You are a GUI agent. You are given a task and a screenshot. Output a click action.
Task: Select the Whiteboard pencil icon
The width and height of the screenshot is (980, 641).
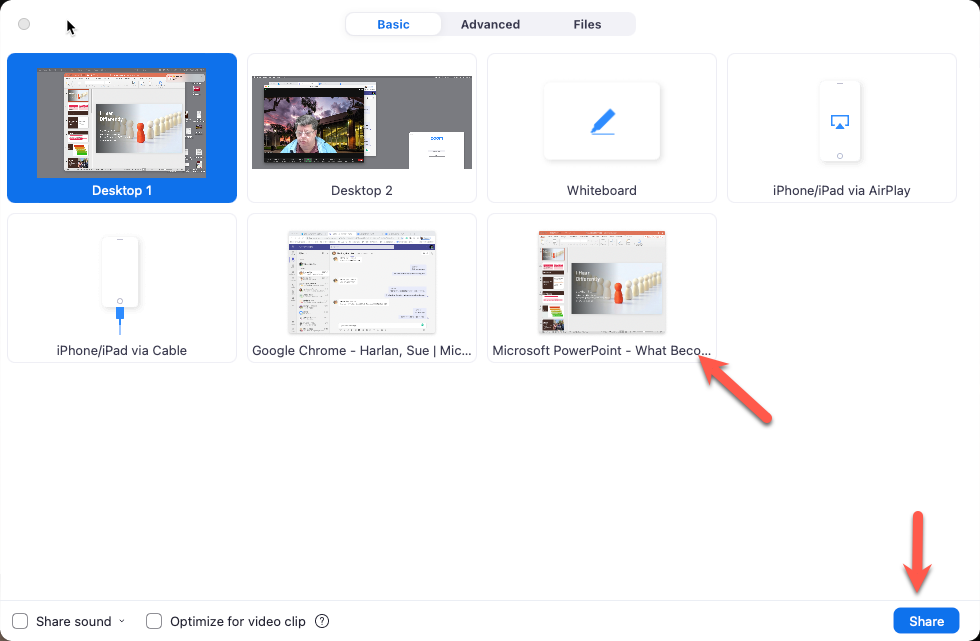click(601, 119)
